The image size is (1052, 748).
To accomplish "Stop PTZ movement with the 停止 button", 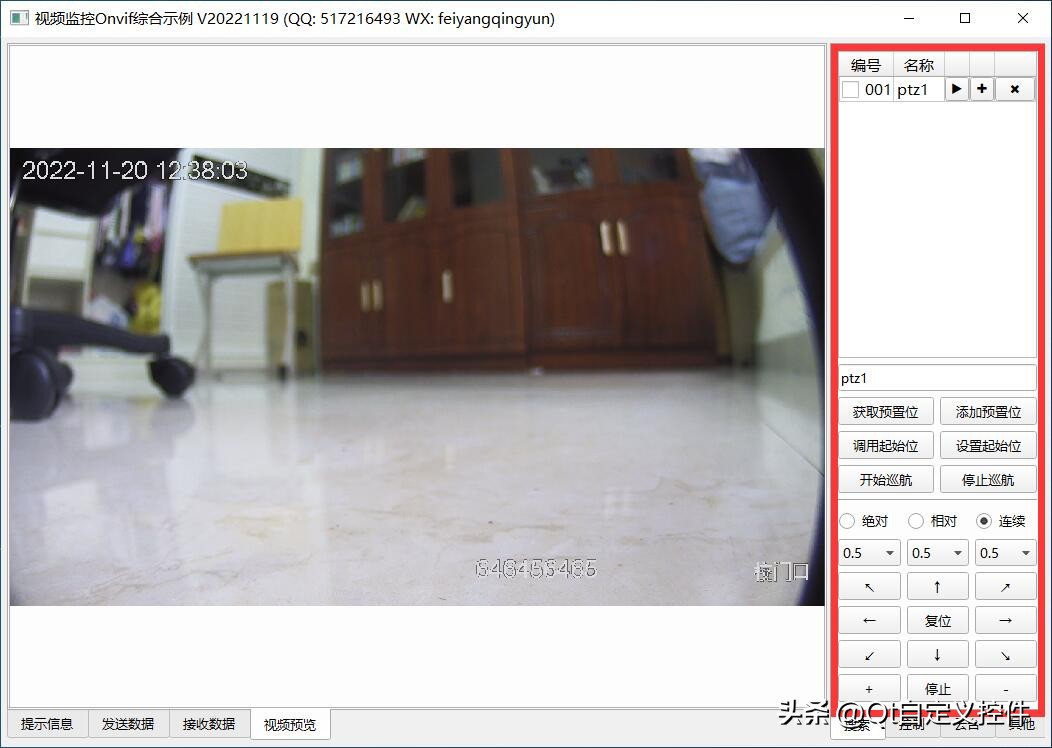I will (x=937, y=689).
